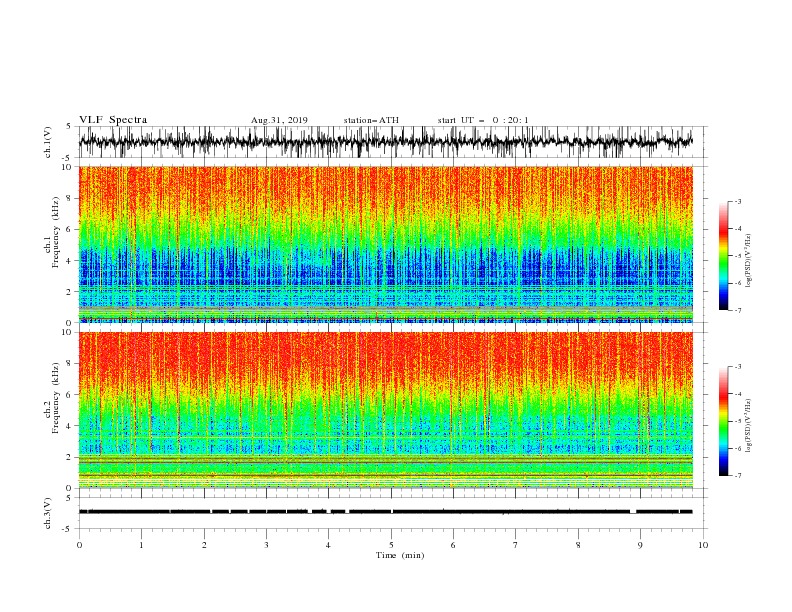
Task: Click tick label 9 on Time axis
Action: (x=640, y=545)
